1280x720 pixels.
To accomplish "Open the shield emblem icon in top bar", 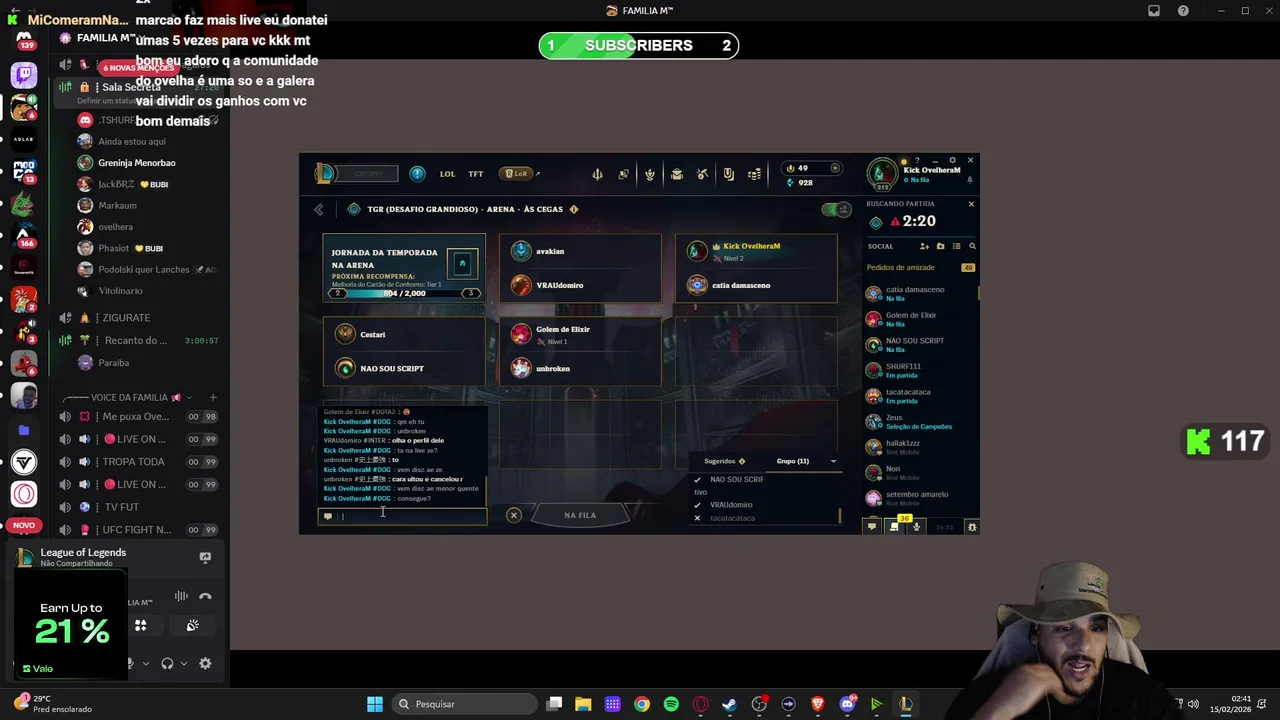I will tap(728, 174).
